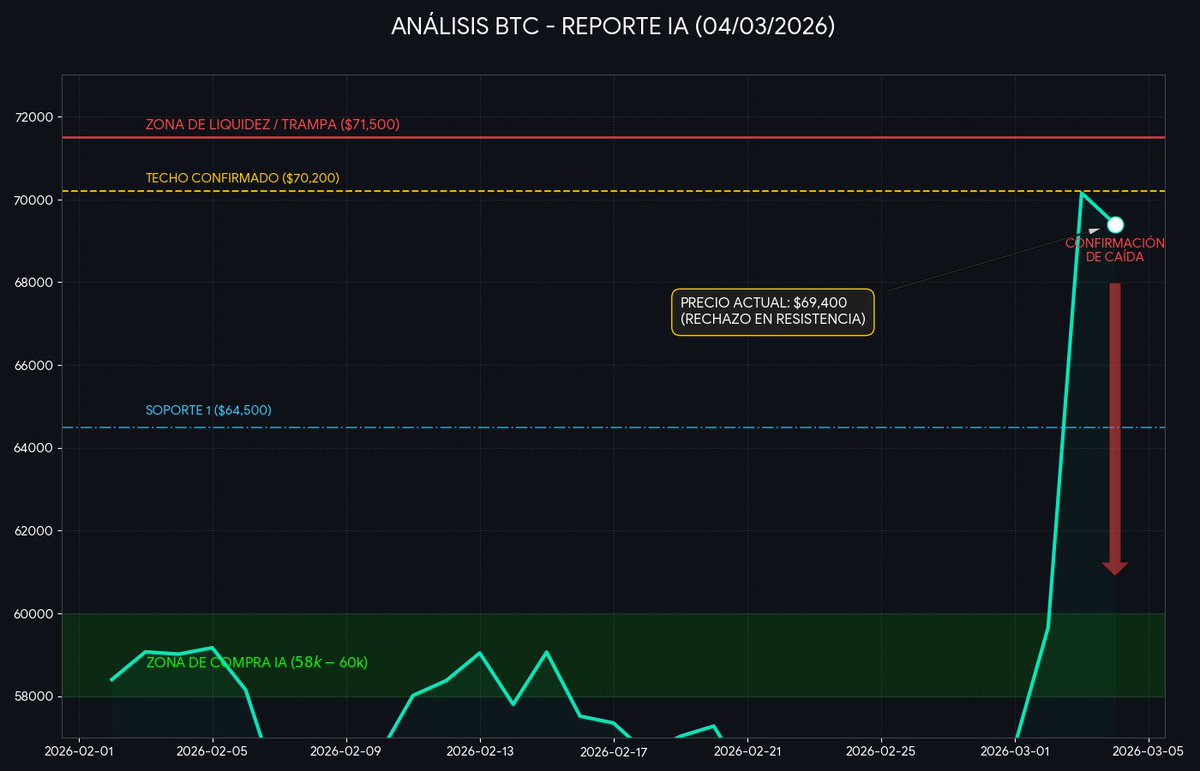1200x771 pixels.
Task: Click the 62000 y-axis label
Action: click(35, 531)
